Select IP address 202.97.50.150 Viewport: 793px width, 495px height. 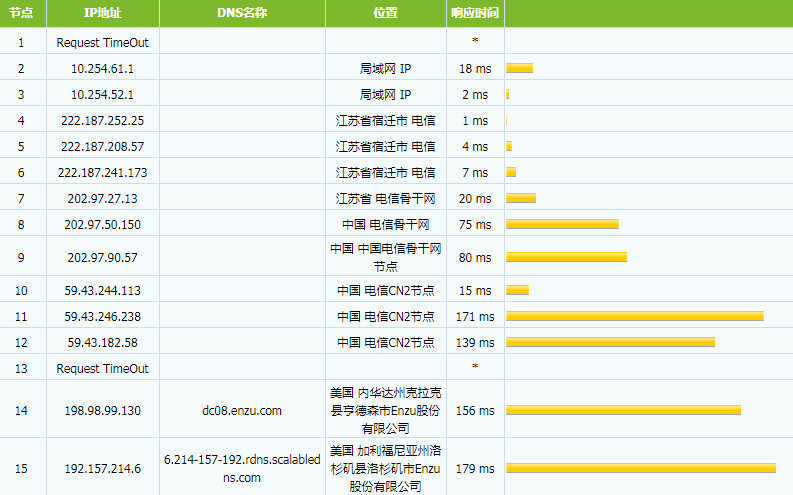click(x=103, y=225)
